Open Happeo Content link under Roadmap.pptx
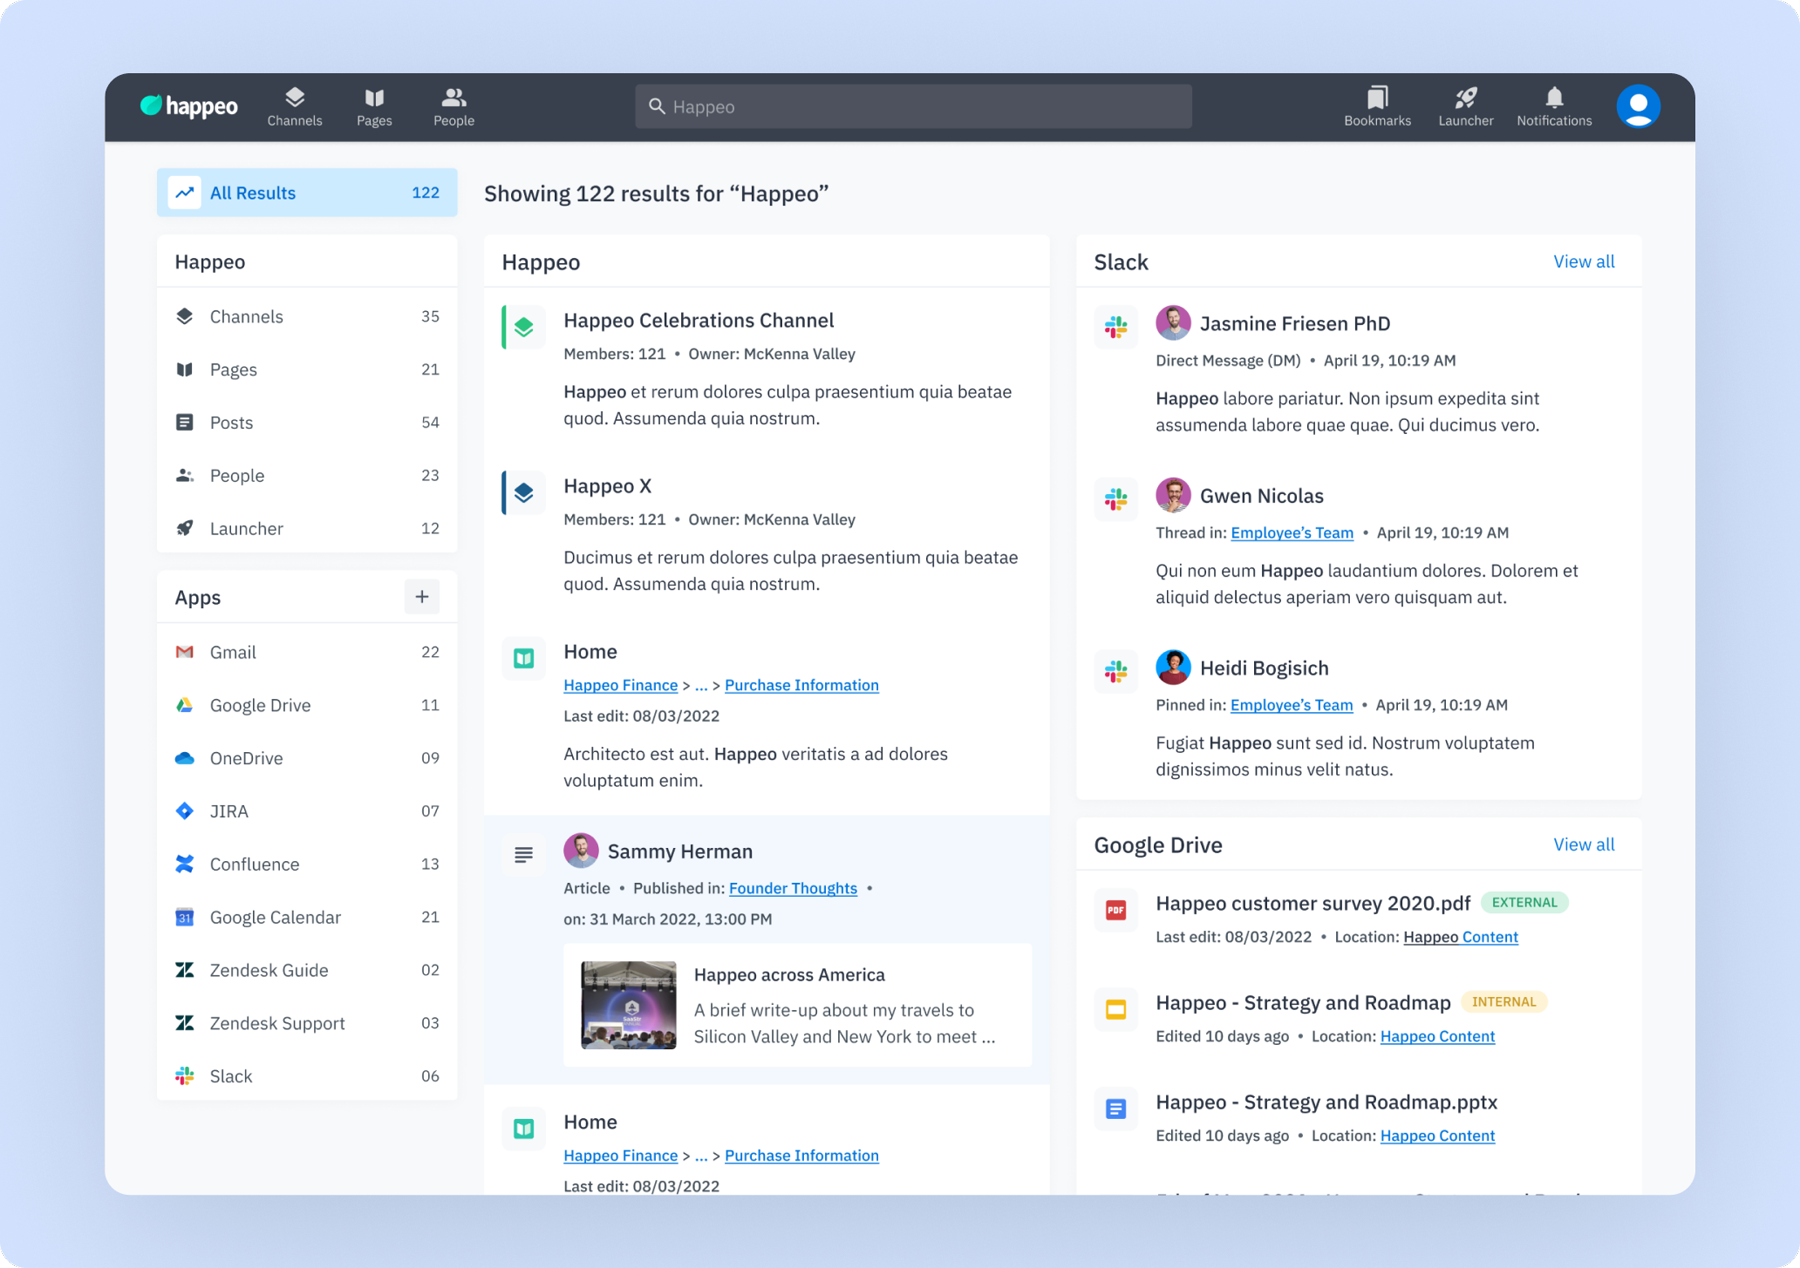Viewport: 1800px width, 1268px height. pos(1437,1136)
